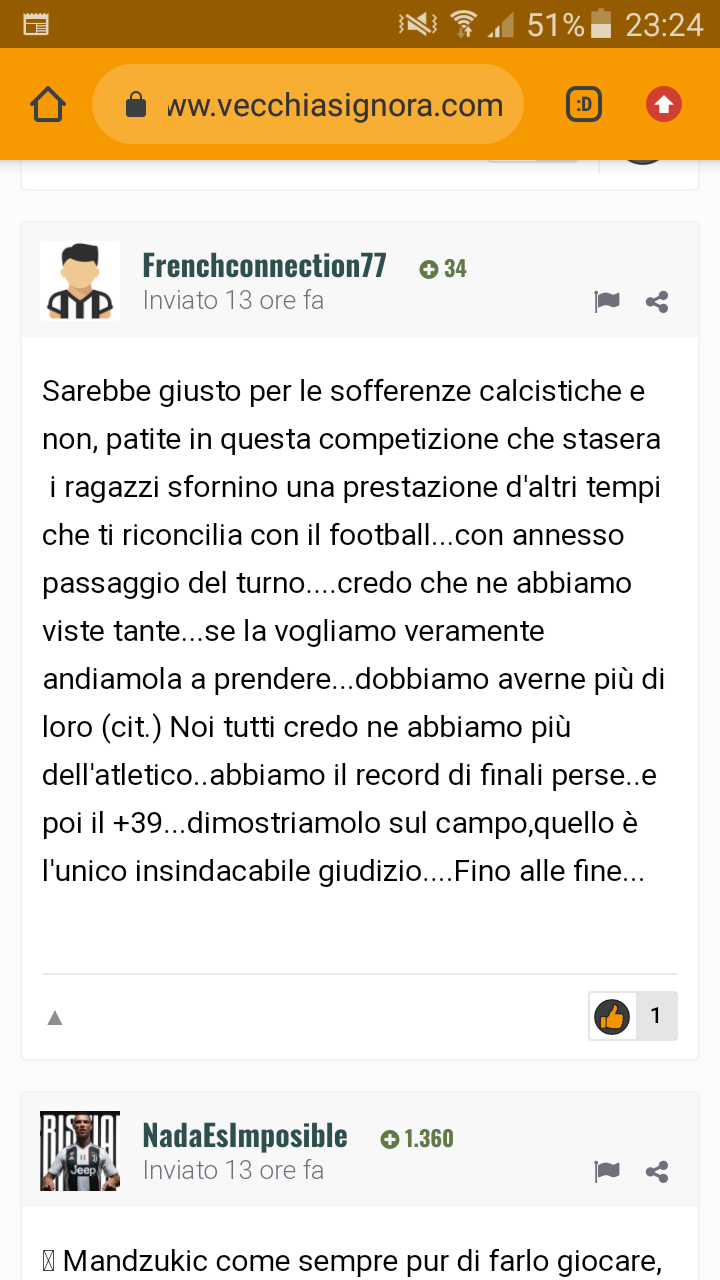Open NadaEsImposible's profile link

pyautogui.click(x=245, y=1136)
